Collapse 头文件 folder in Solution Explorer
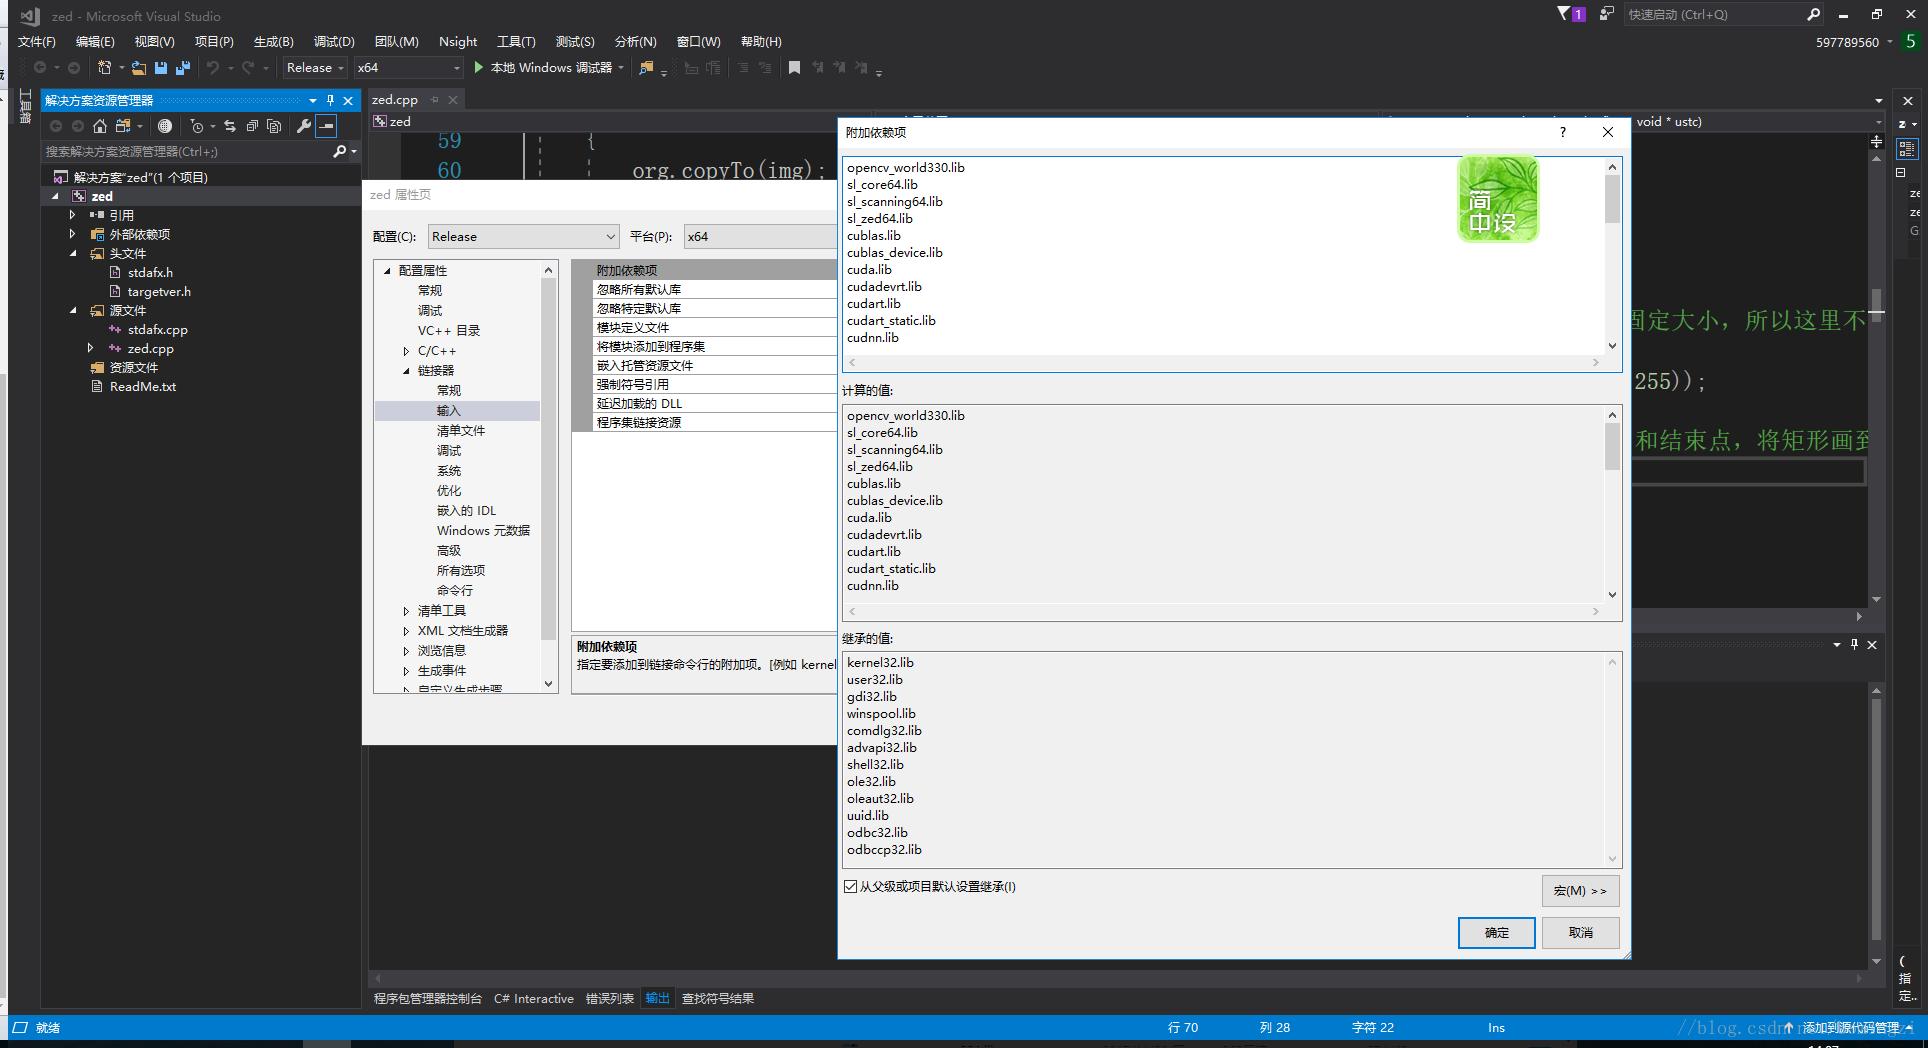The image size is (1928, 1048). tap(72, 254)
